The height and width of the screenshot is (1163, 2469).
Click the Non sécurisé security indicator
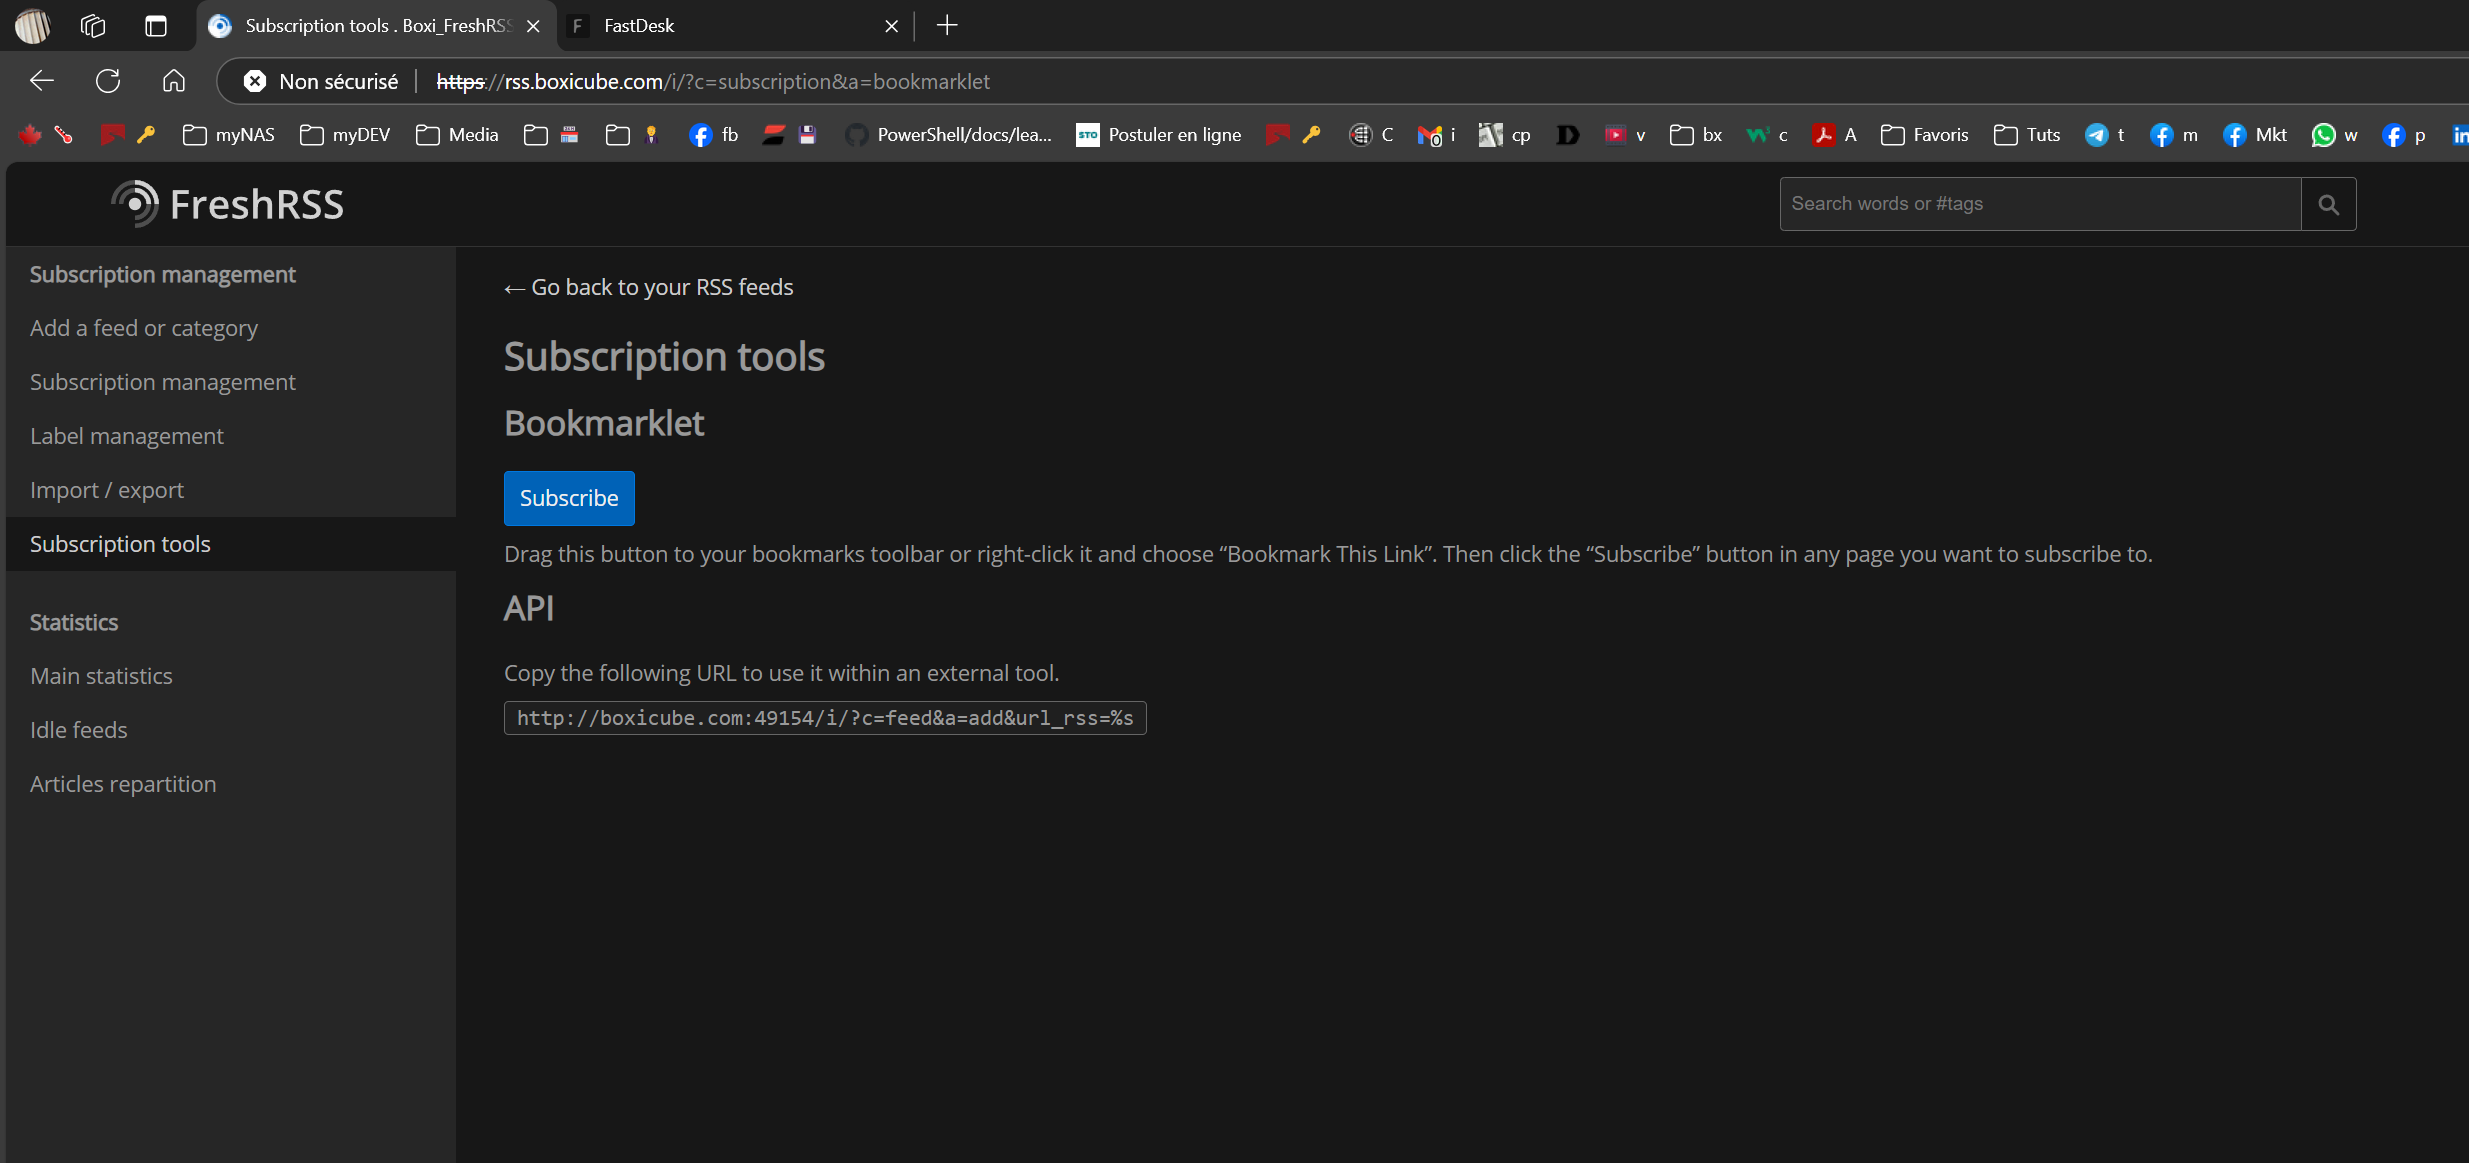[x=321, y=81]
